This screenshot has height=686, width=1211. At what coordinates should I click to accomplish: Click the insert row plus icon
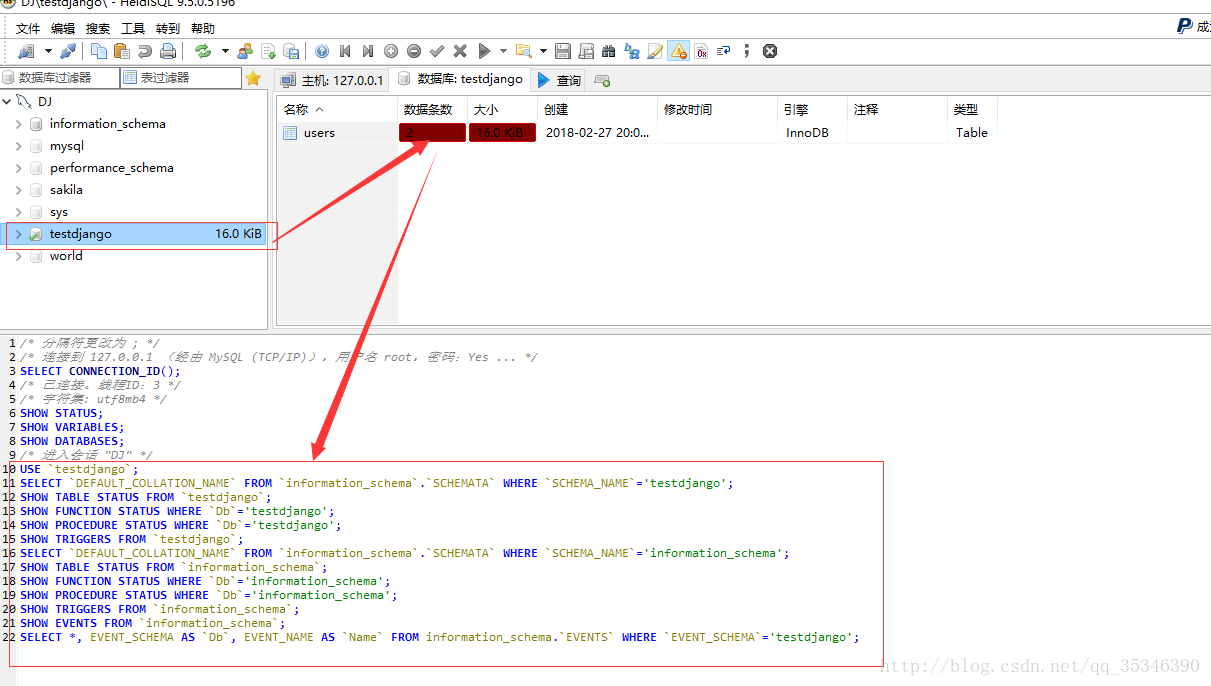coord(391,51)
